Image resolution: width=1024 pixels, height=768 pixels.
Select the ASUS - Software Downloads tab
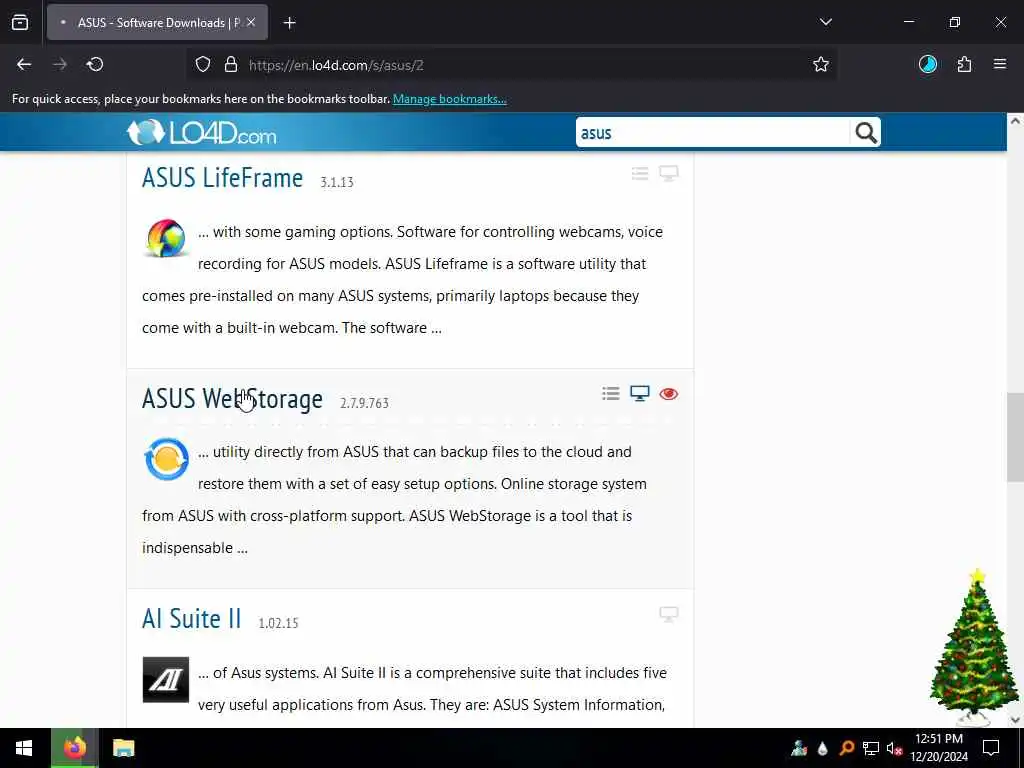tap(157, 23)
